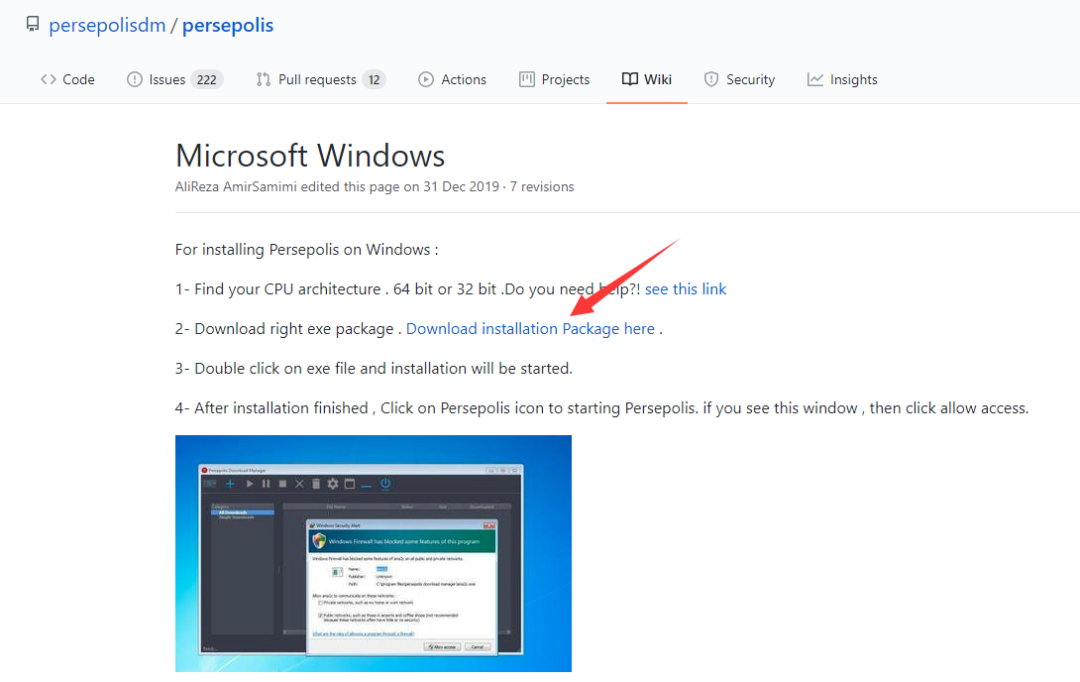1080x682 pixels.
Task: Open the Pull requests tab
Action: (320, 79)
